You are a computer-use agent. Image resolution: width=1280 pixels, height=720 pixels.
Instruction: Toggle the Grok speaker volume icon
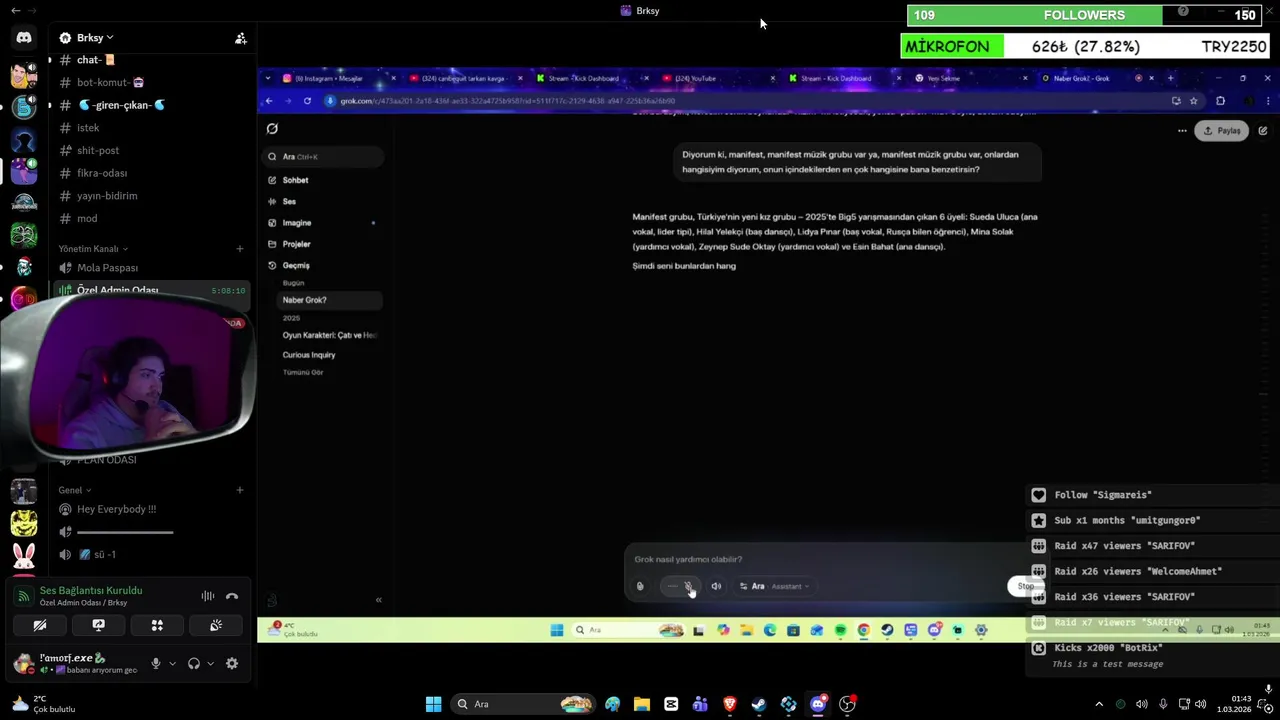click(716, 586)
